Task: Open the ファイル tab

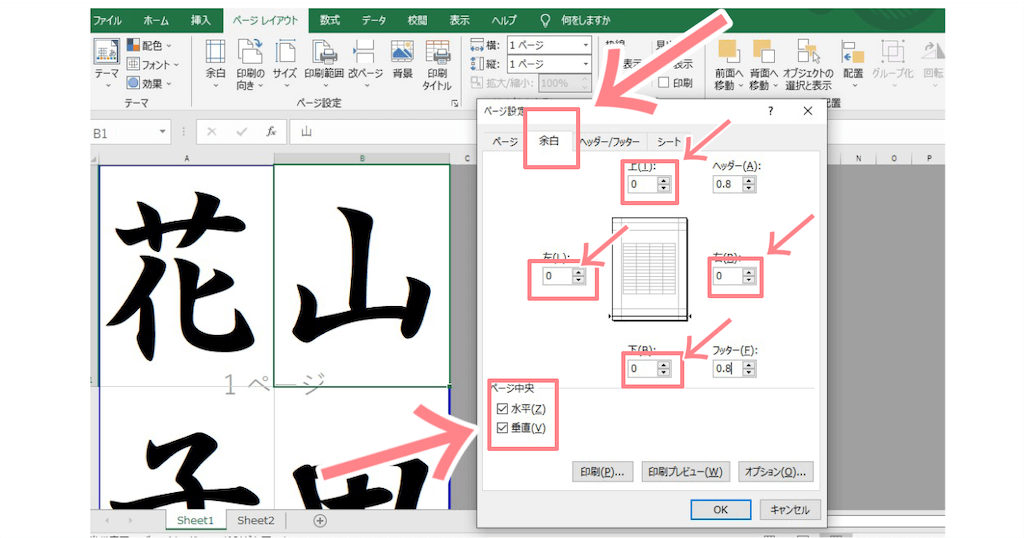Action: tap(107, 20)
